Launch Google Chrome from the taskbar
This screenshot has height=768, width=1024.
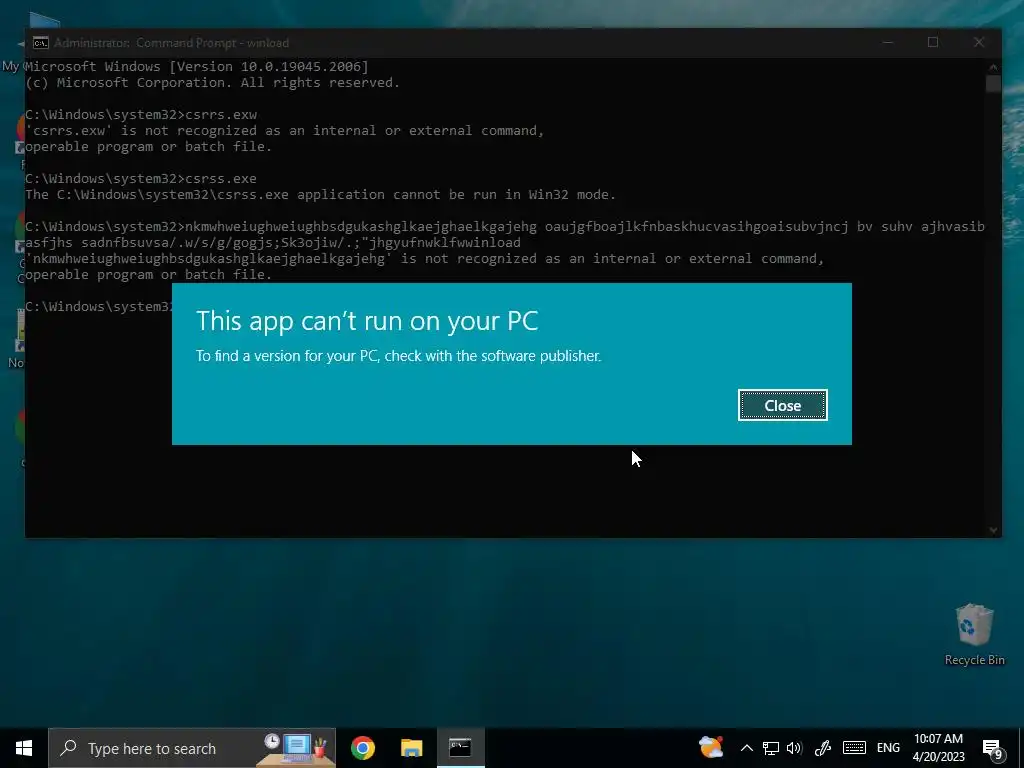(x=362, y=748)
